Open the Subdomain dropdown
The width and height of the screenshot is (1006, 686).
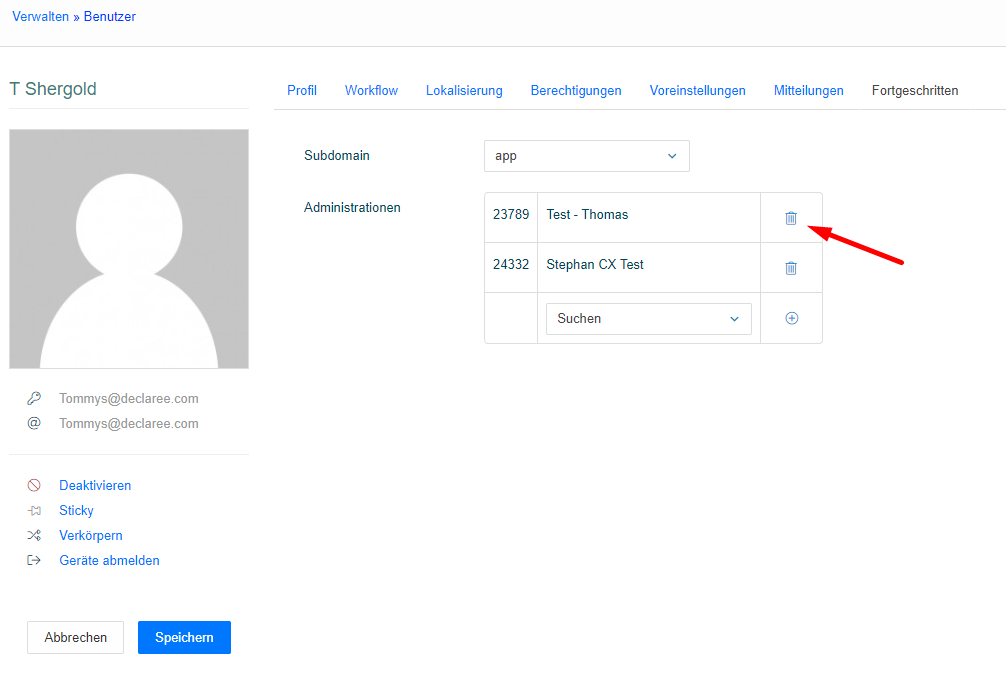point(586,156)
